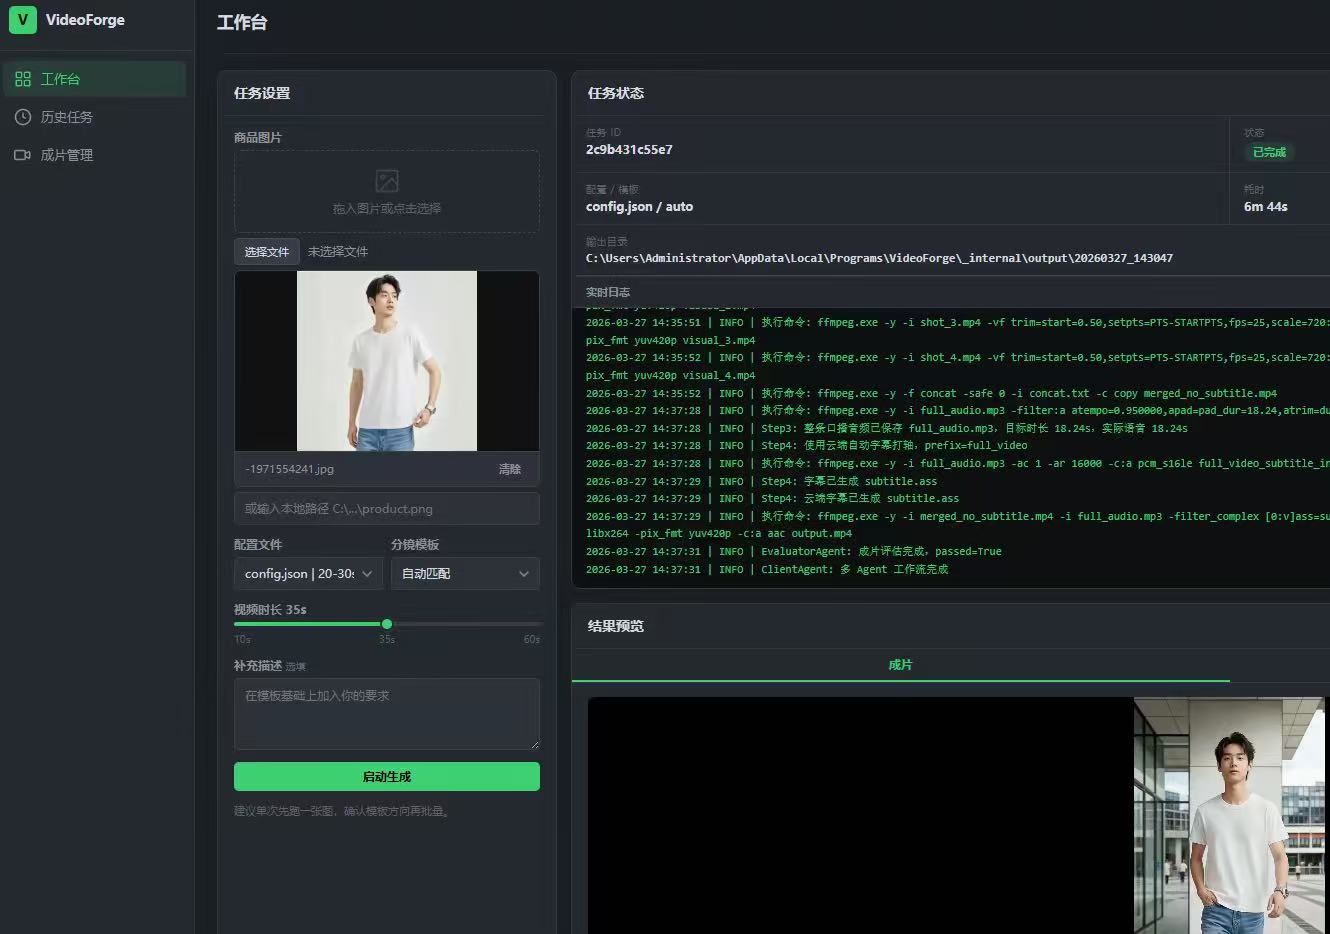The width and height of the screenshot is (1330, 934).
Task: Open the 成片管理 page from sidebar
Action: point(66,155)
